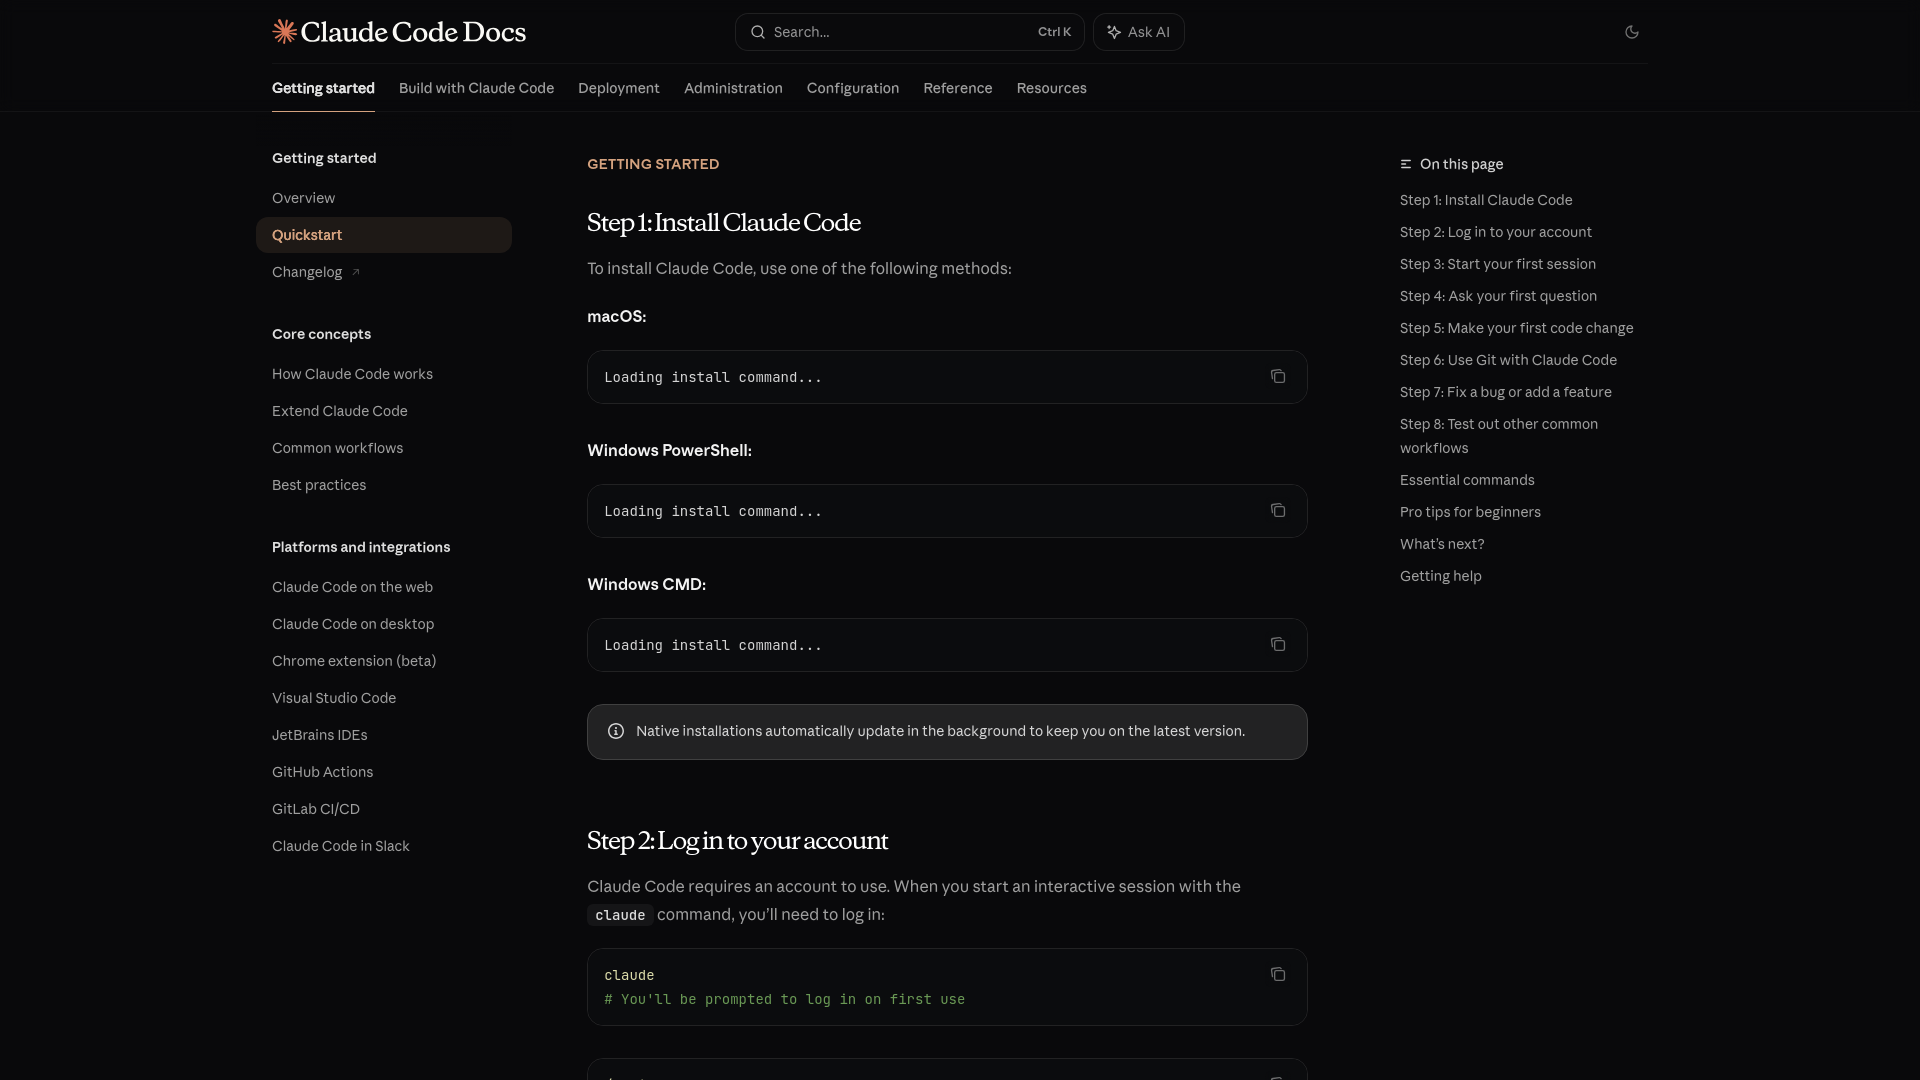The width and height of the screenshot is (1920, 1080).
Task: Open the Resources tab
Action: (1052, 88)
